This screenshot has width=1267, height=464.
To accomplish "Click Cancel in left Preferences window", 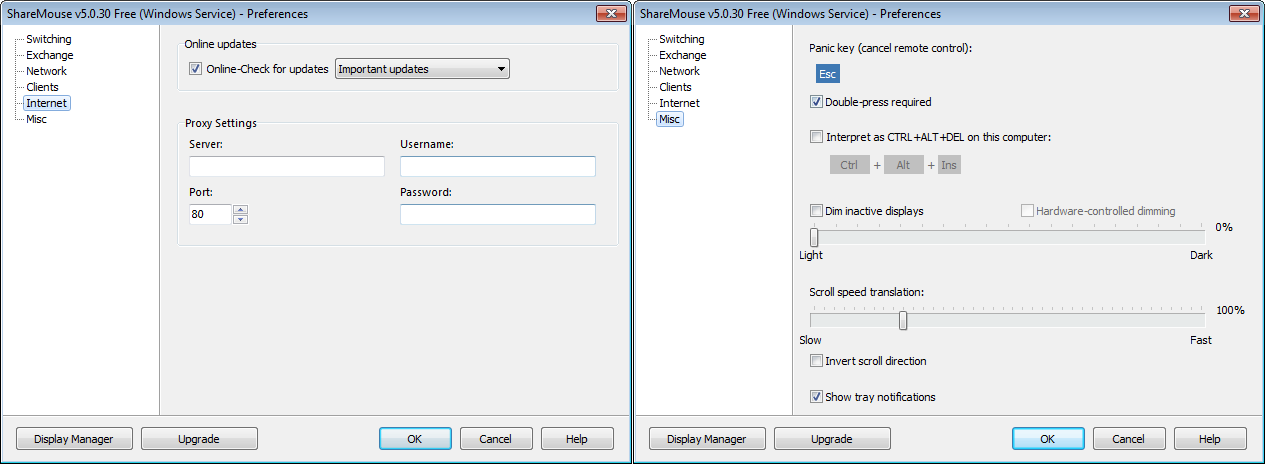I will pos(496,439).
